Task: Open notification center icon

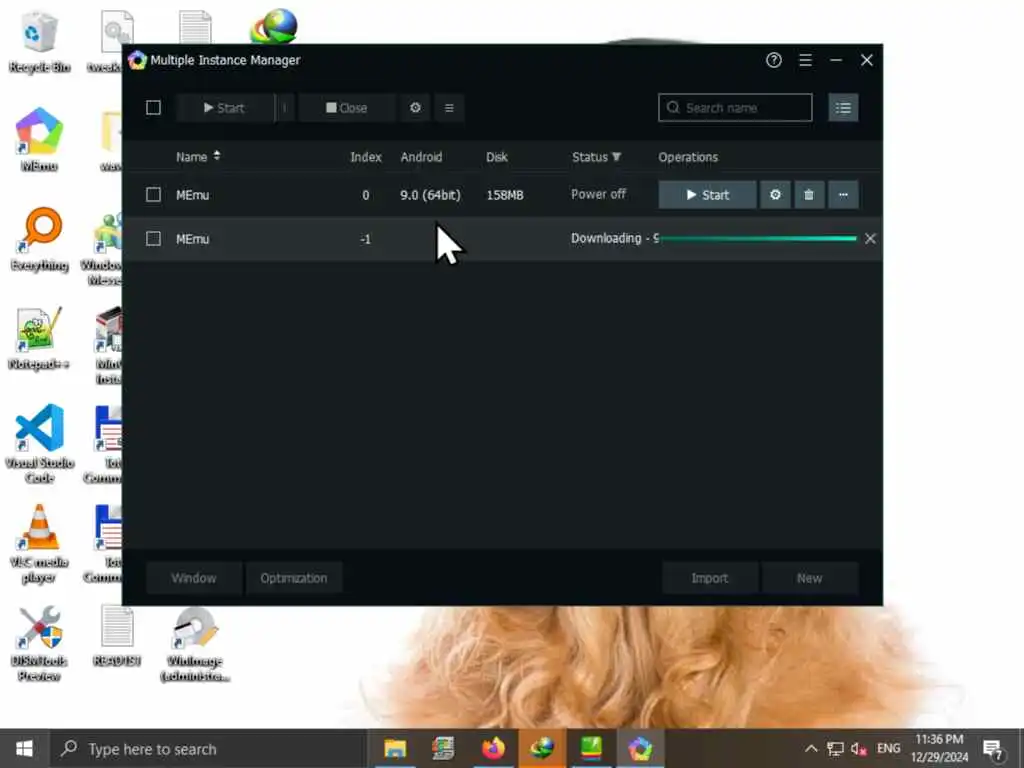Action: click(x=992, y=749)
